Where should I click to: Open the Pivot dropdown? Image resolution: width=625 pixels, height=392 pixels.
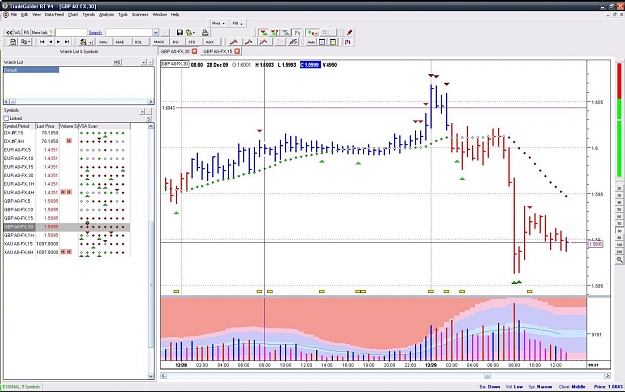pos(218,23)
